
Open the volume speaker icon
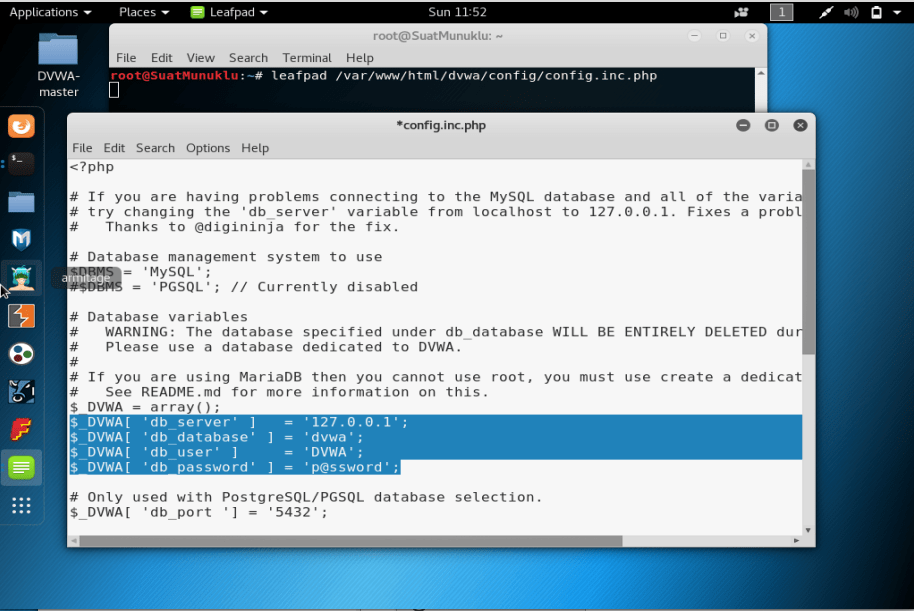click(x=851, y=12)
